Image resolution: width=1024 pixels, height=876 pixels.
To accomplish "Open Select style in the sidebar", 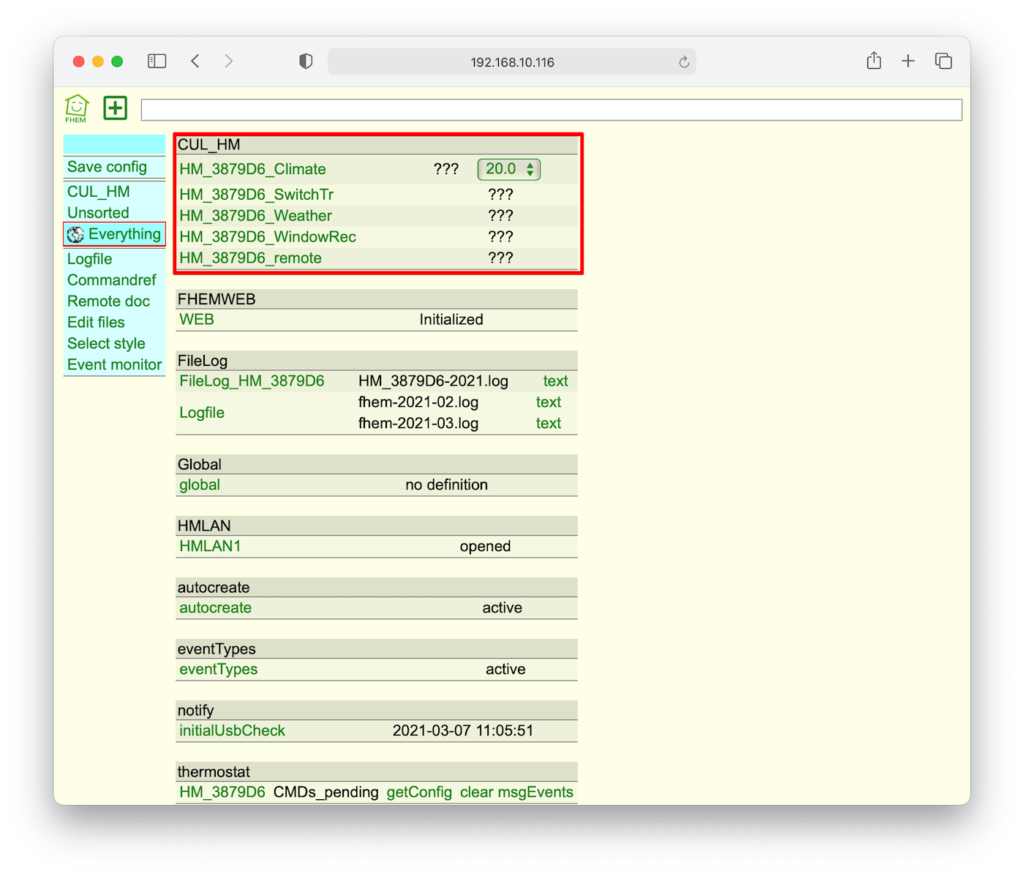I will pyautogui.click(x=106, y=344).
